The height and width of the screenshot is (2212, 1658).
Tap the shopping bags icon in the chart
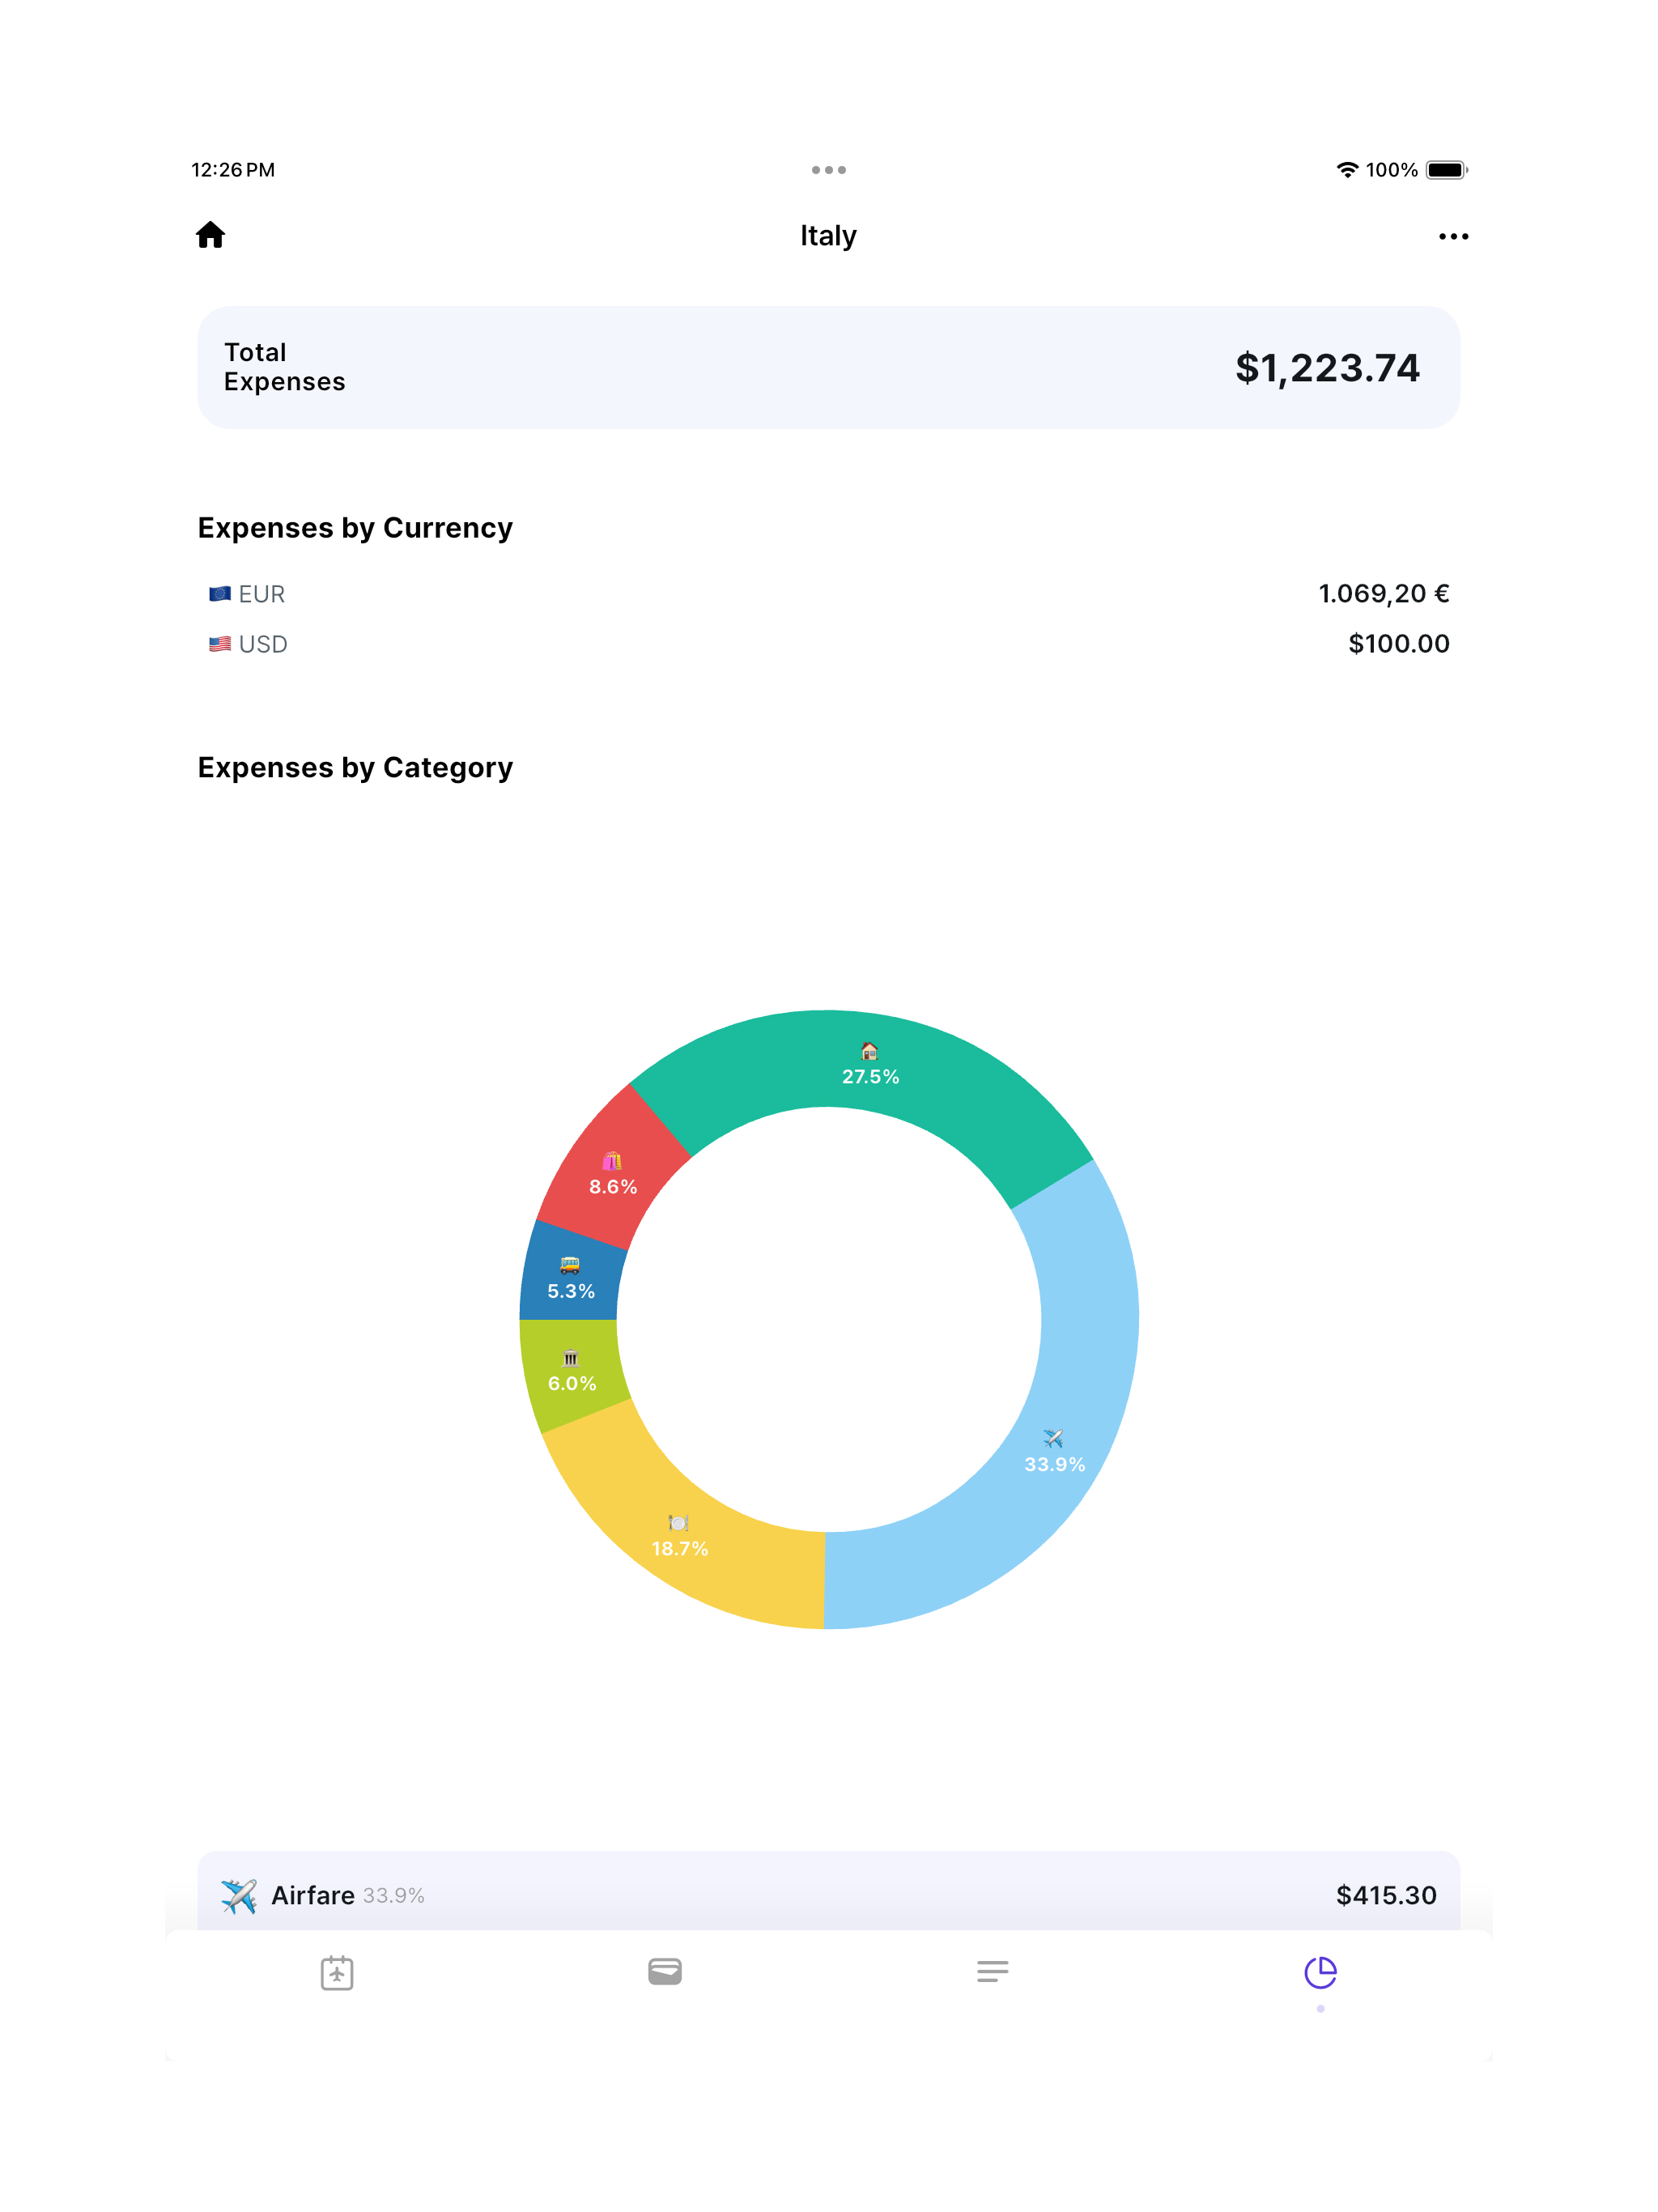612,1160
